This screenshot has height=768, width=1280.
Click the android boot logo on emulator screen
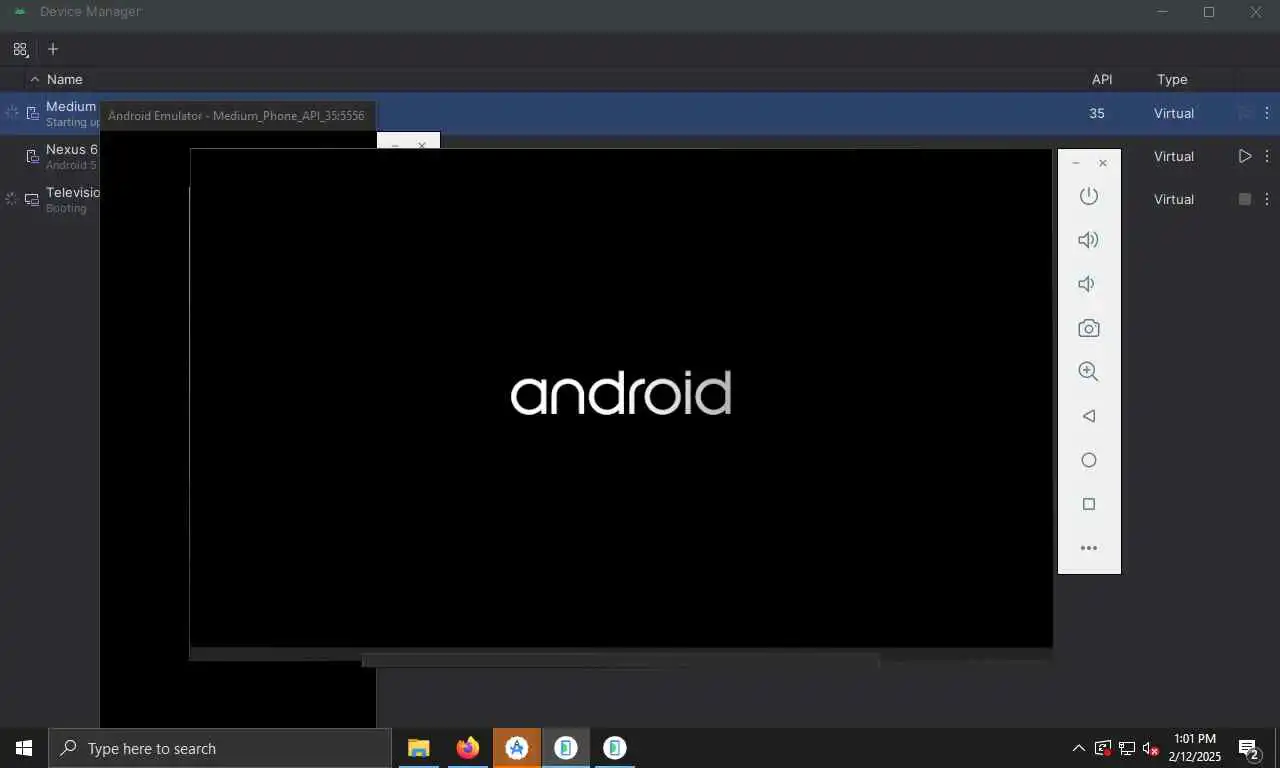coord(621,393)
